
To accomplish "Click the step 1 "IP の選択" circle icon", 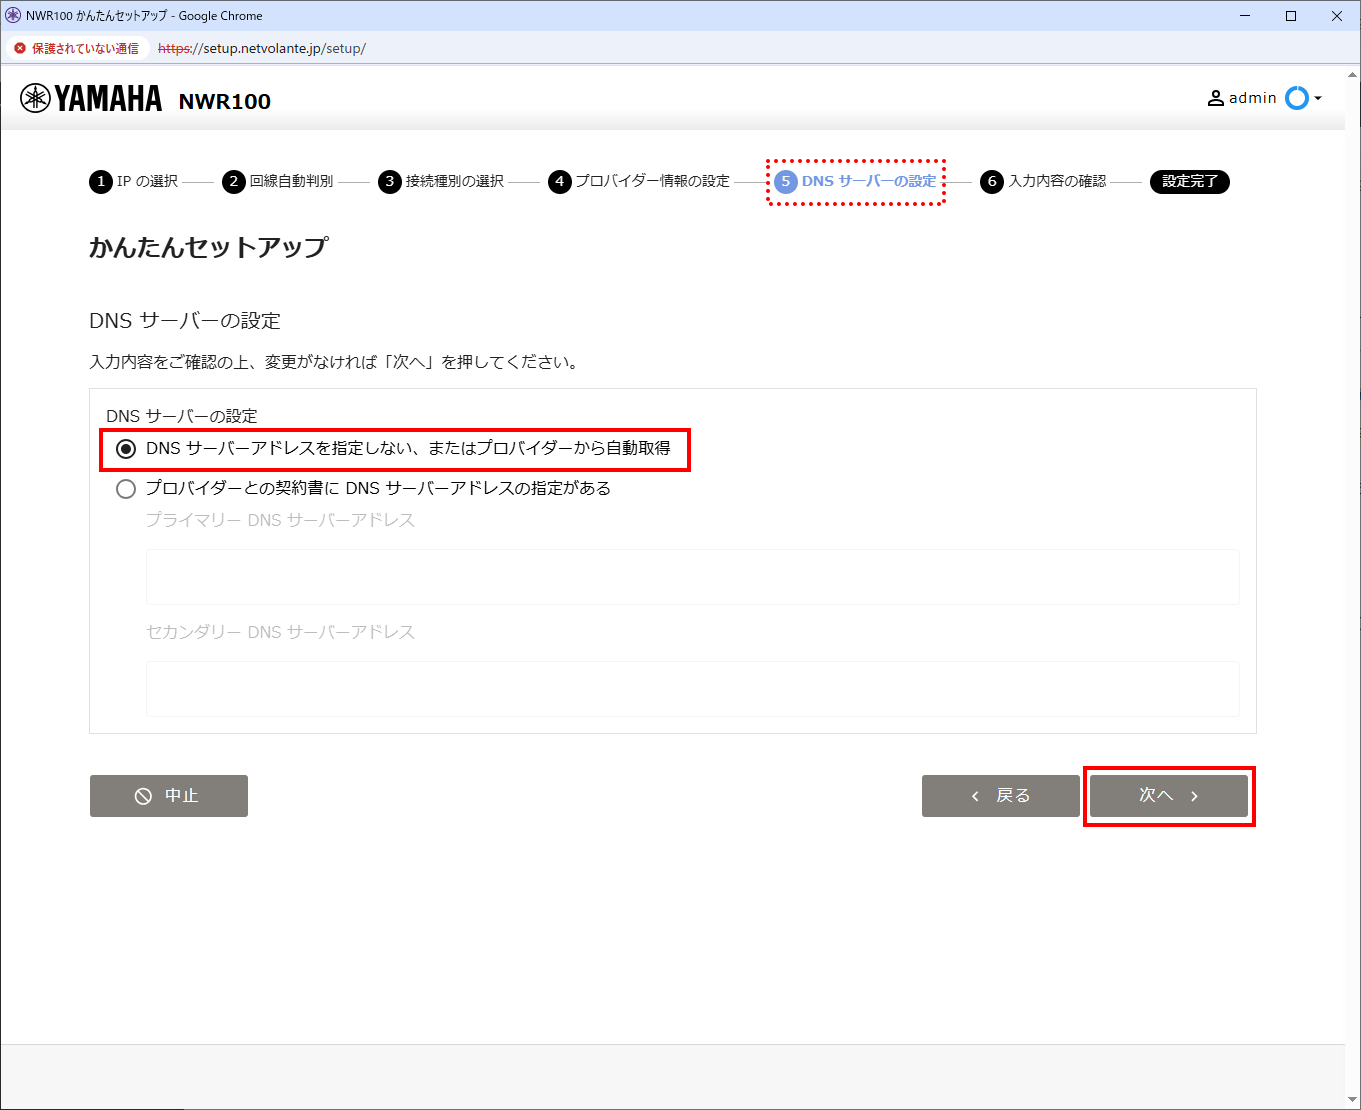I will pyautogui.click(x=101, y=181).
